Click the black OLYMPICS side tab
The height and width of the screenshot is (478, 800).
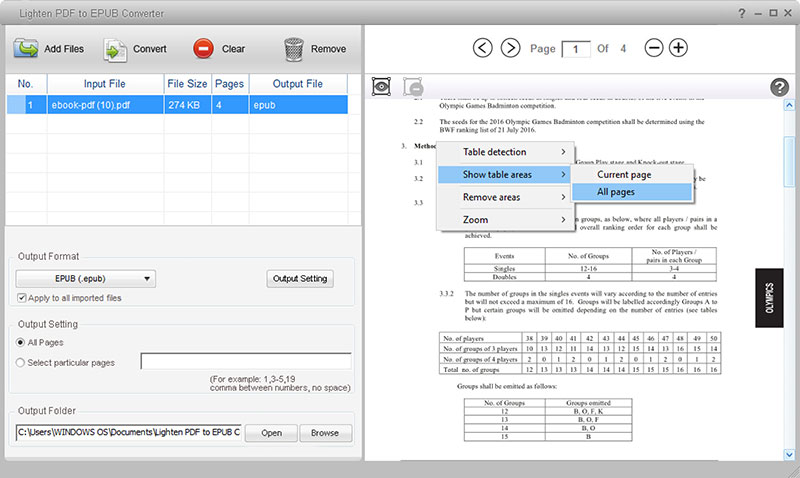coord(769,297)
